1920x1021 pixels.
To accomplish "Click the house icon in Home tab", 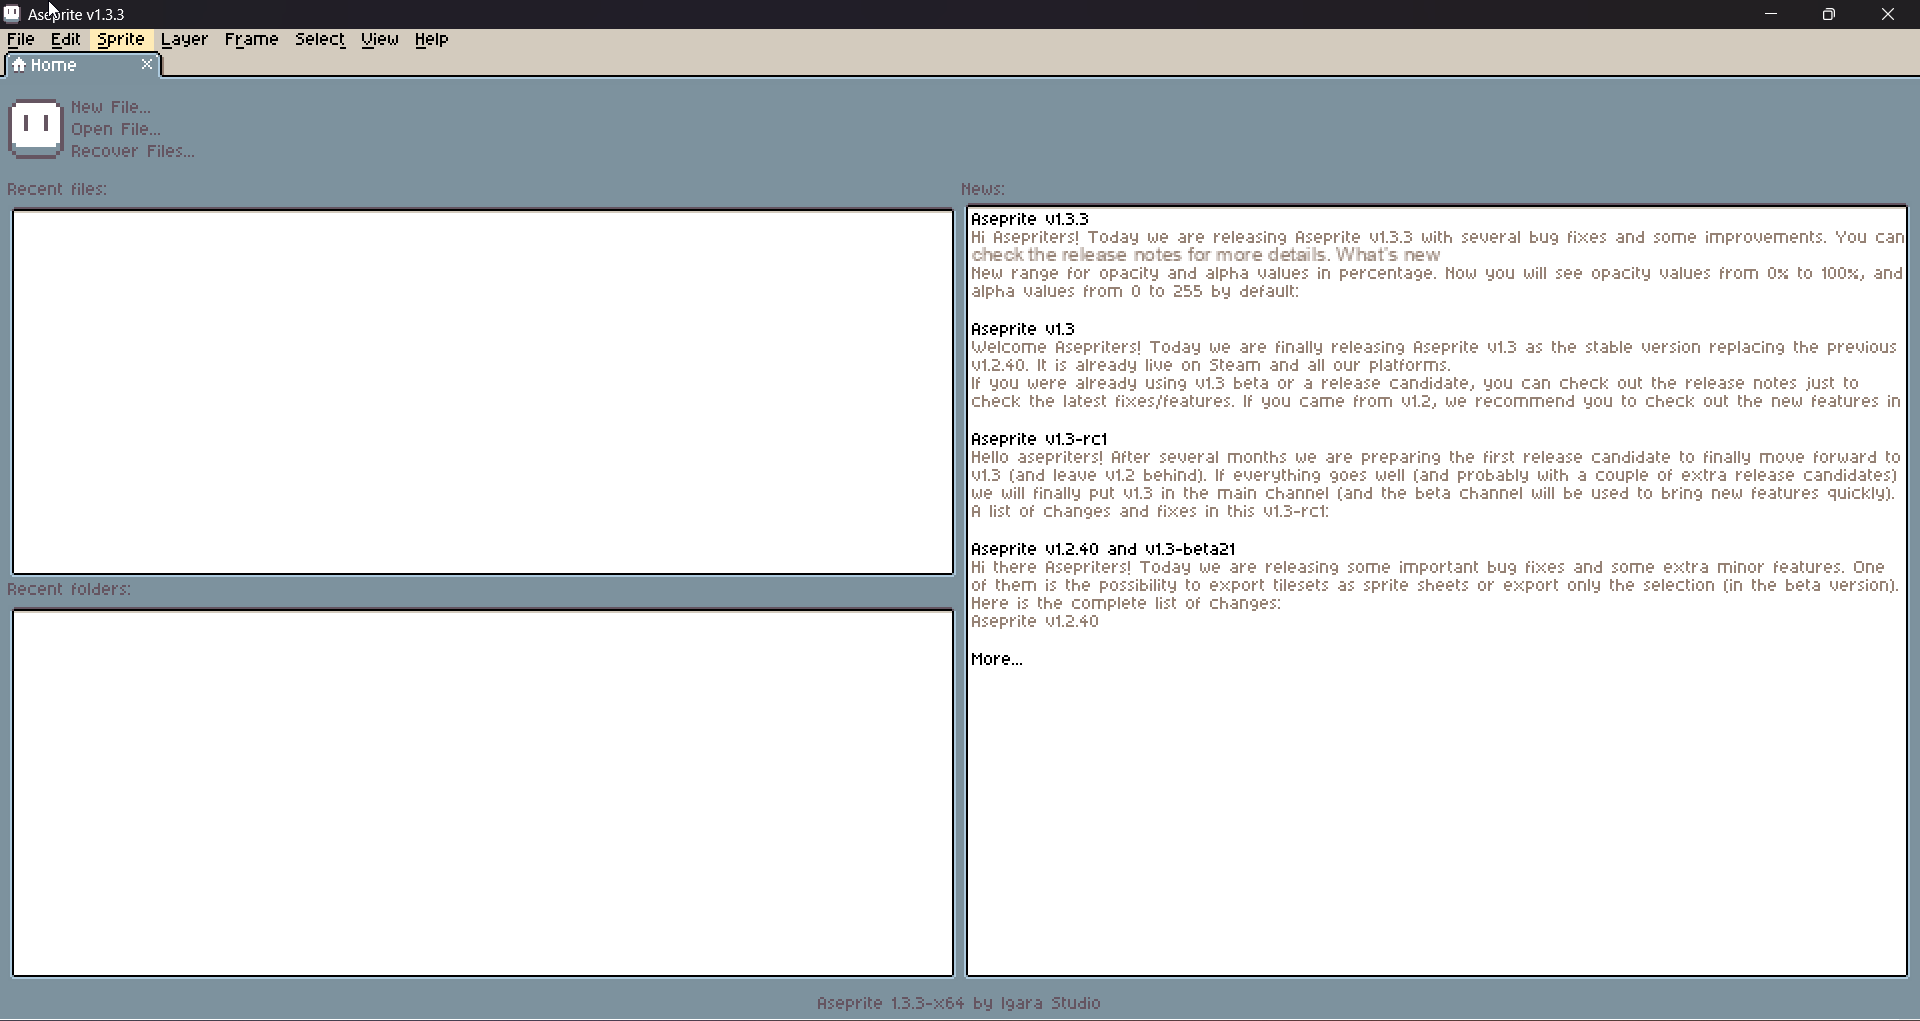I will click(x=19, y=65).
